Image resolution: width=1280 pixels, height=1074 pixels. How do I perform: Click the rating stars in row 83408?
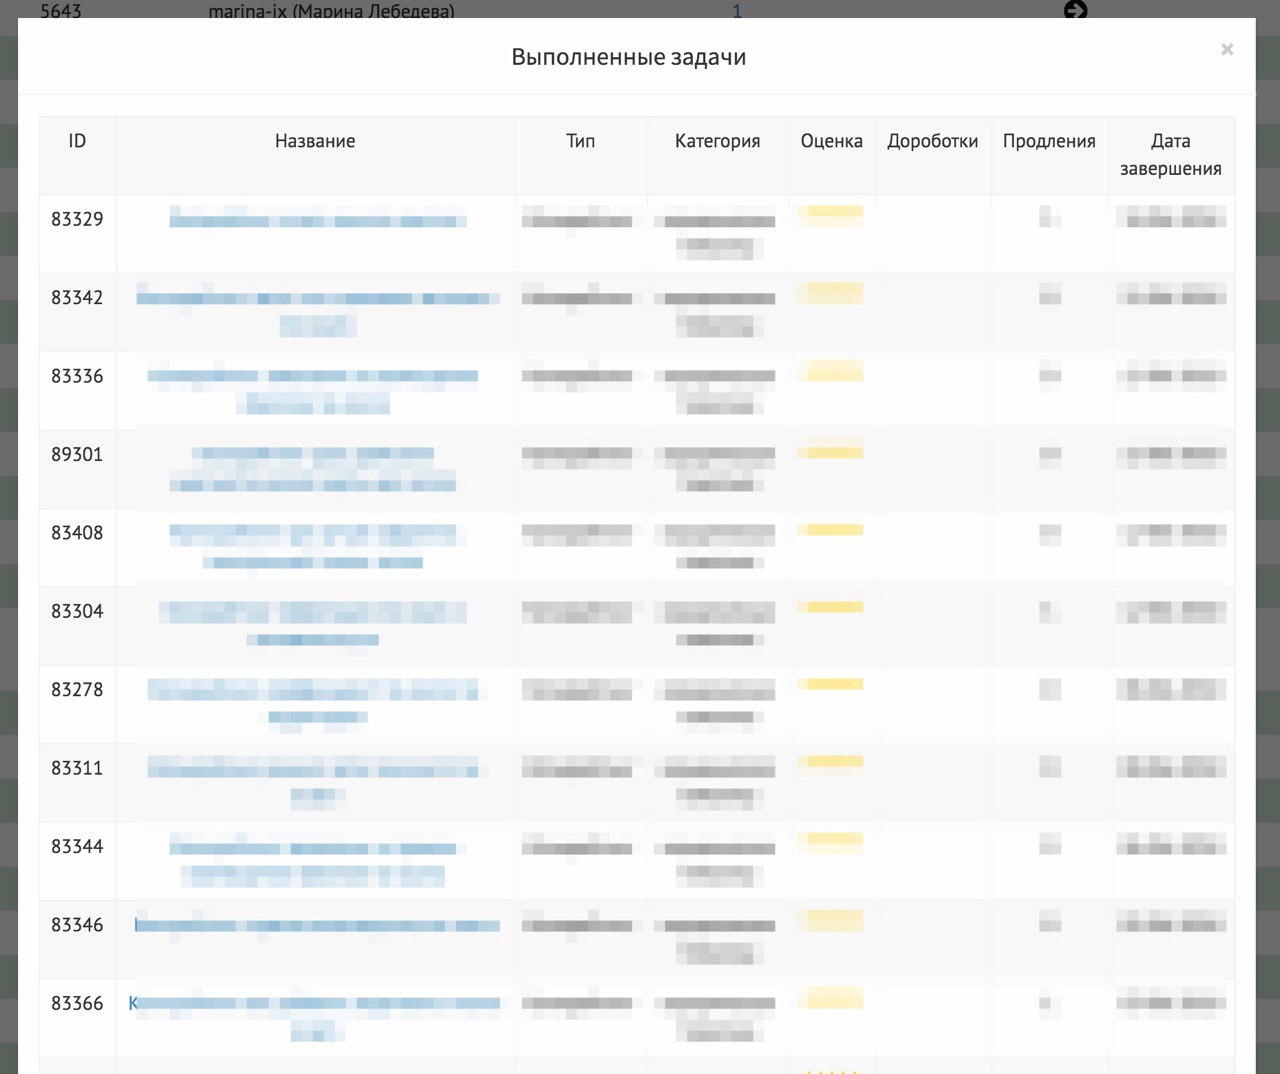point(831,530)
